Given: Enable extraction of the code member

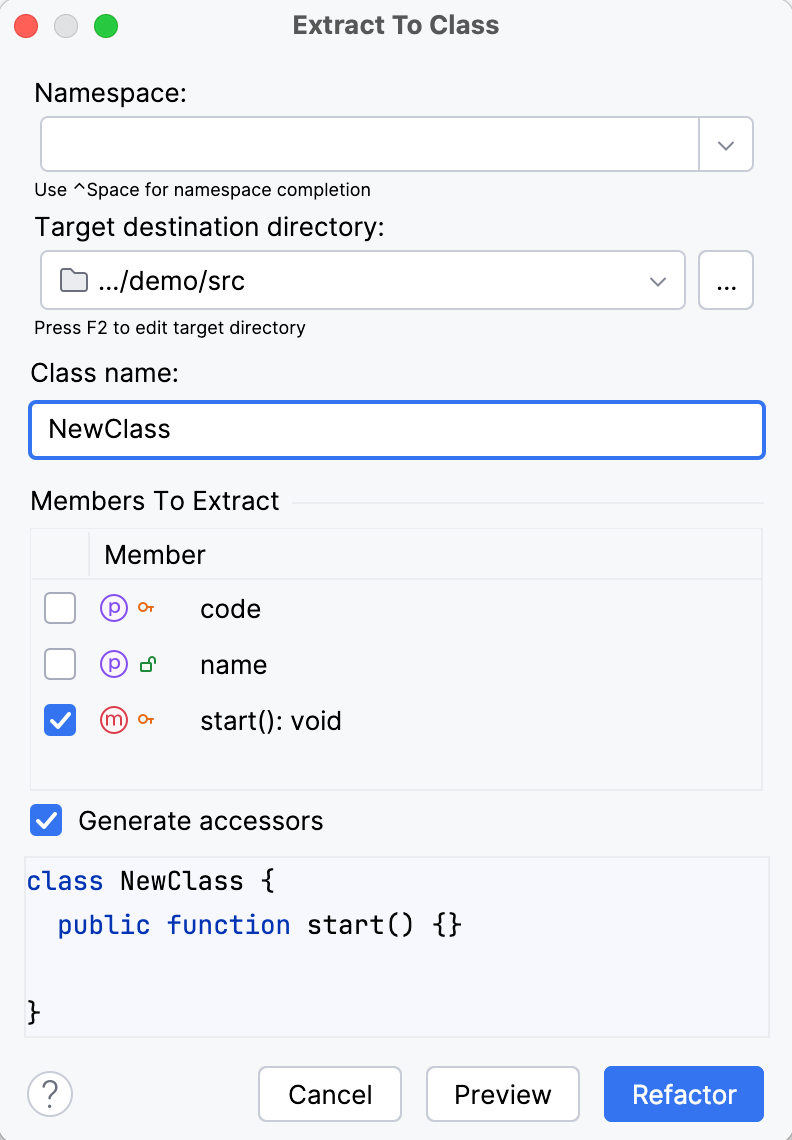Looking at the screenshot, I should point(59,608).
